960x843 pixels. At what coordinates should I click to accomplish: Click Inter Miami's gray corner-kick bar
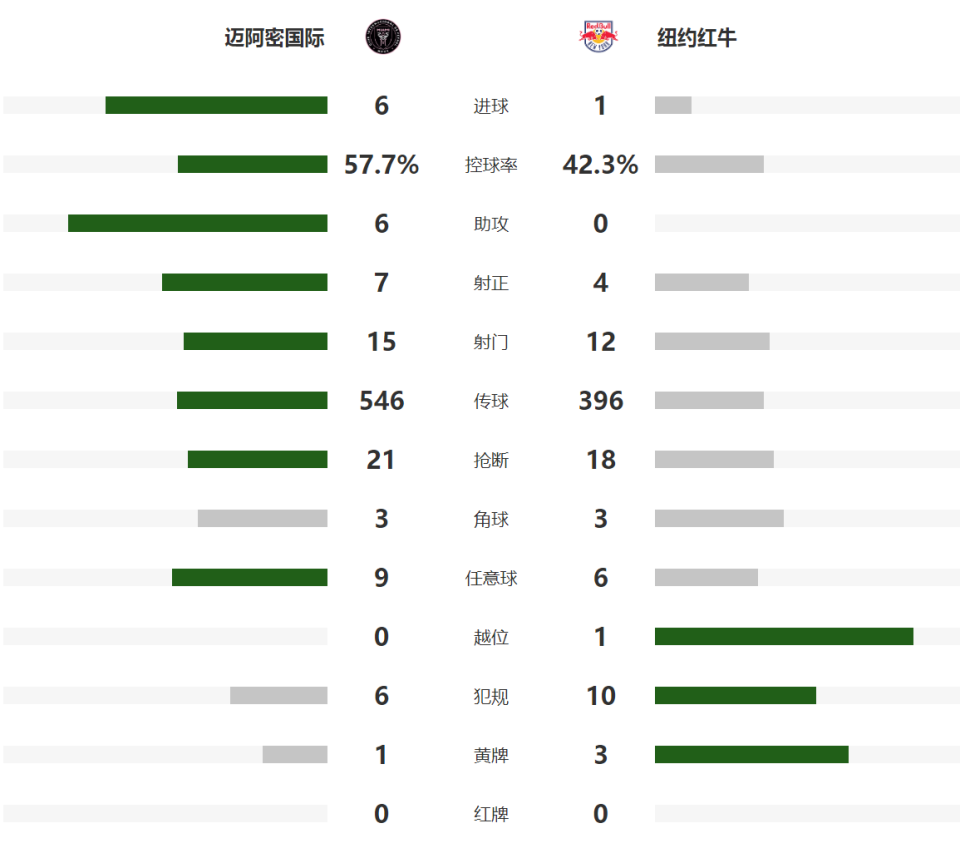click(262, 518)
